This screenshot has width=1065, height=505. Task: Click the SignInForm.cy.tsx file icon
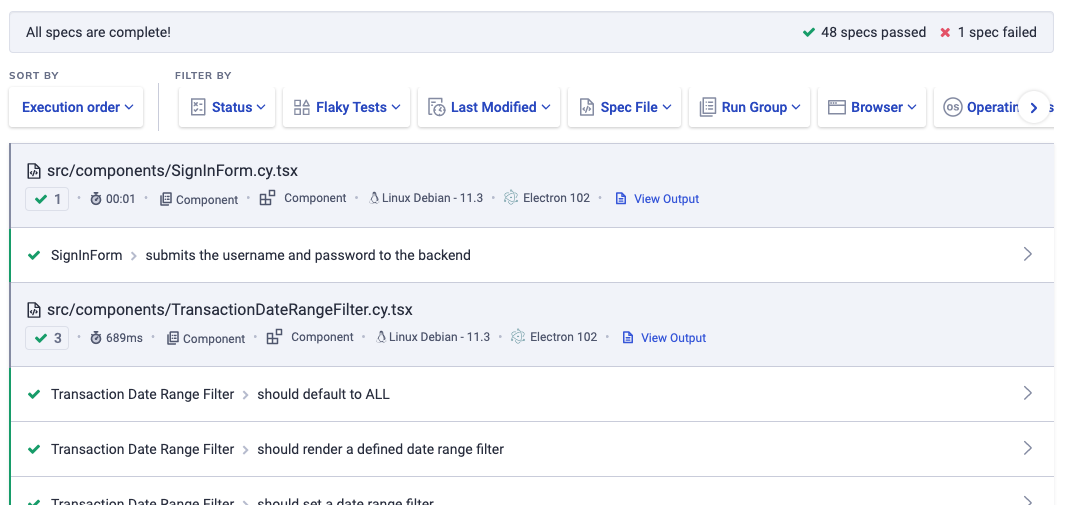click(33, 171)
